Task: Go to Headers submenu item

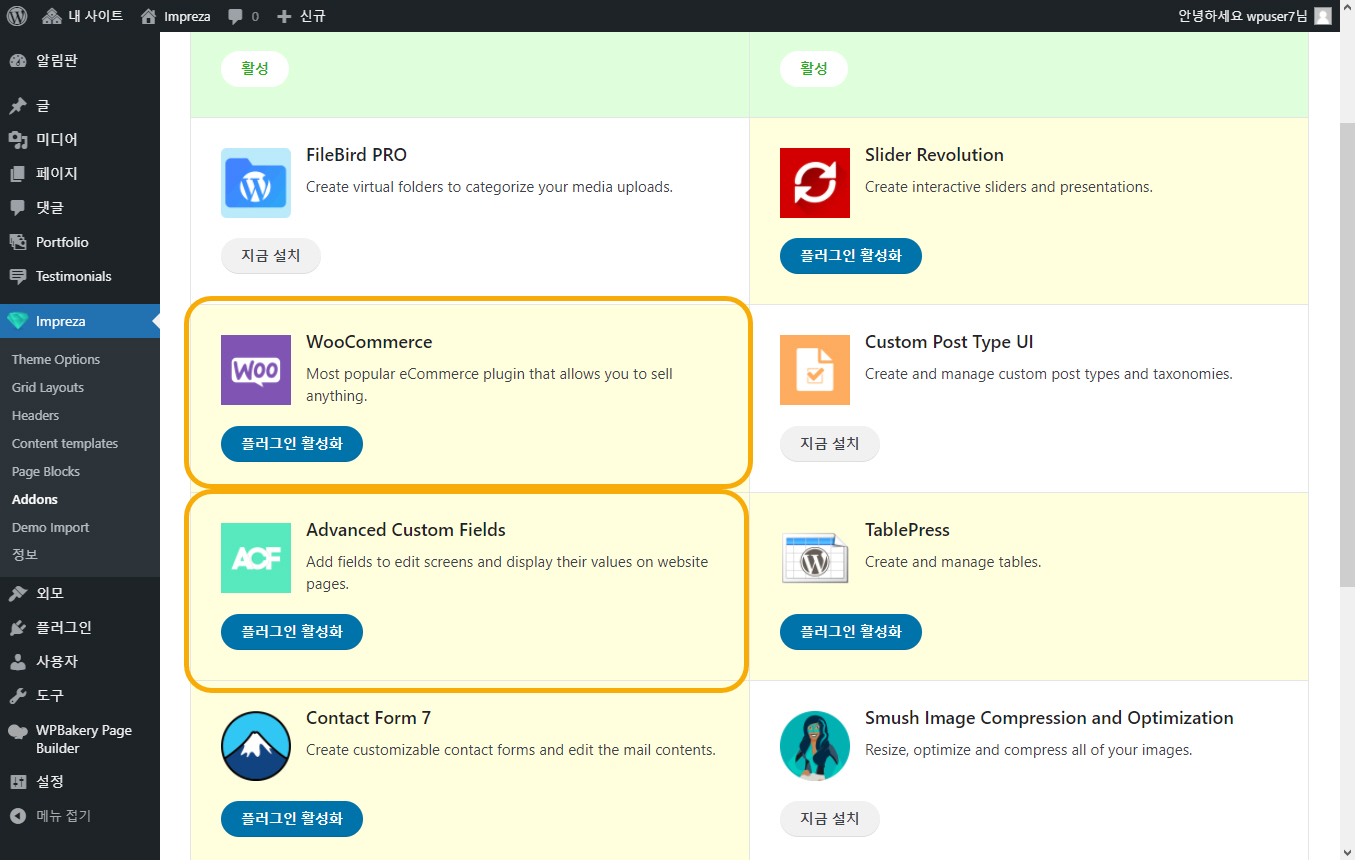Action: 36,416
